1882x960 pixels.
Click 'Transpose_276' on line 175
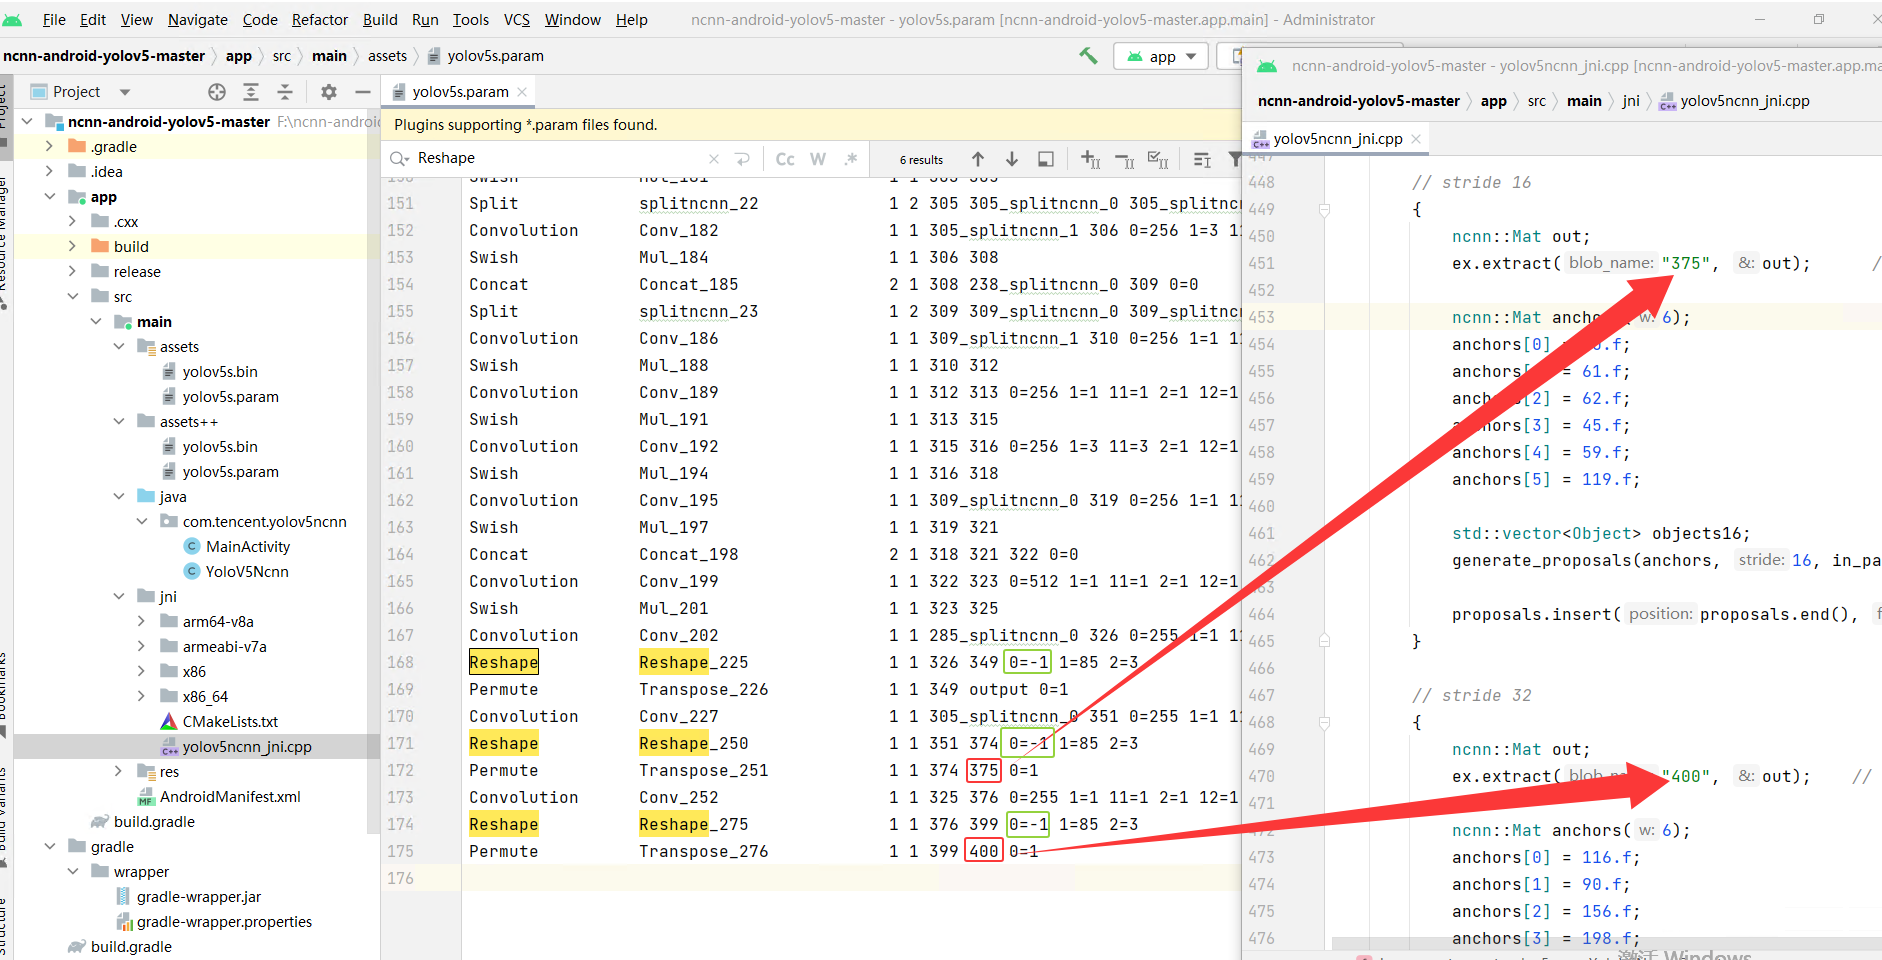pyautogui.click(x=704, y=851)
